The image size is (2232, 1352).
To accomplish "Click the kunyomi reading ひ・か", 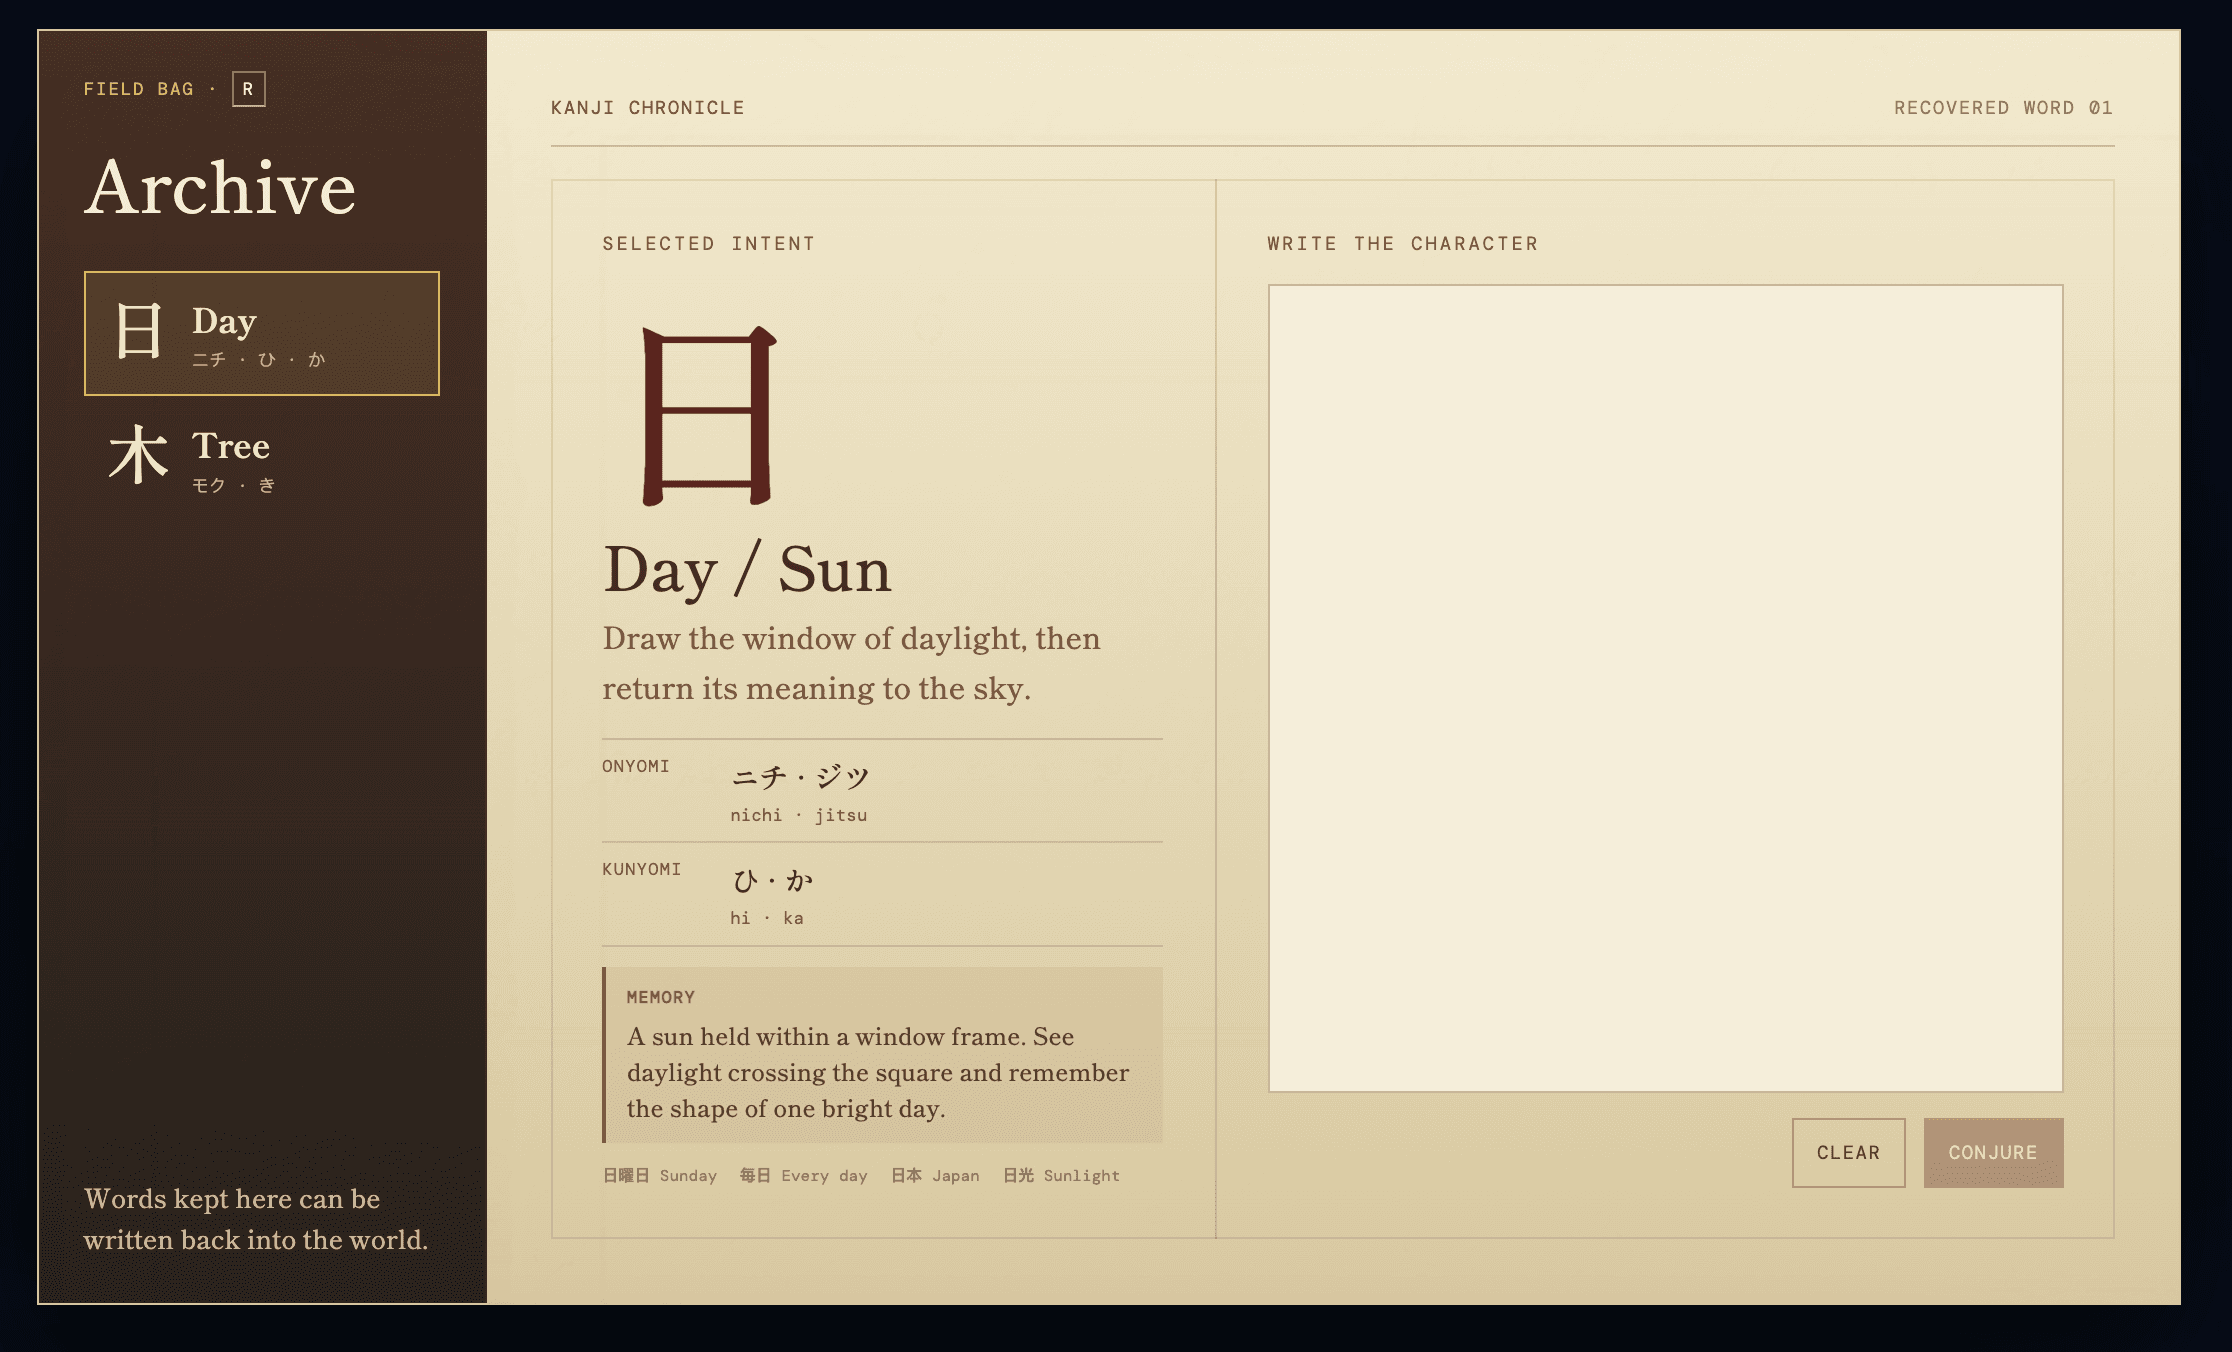I will (772, 880).
